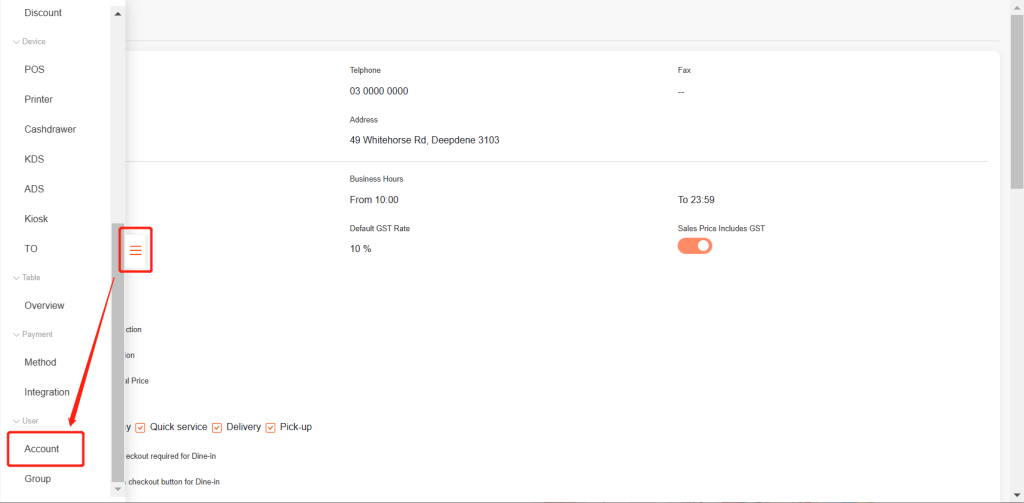Toggle Sales Price Includes GST switch

click(x=695, y=246)
